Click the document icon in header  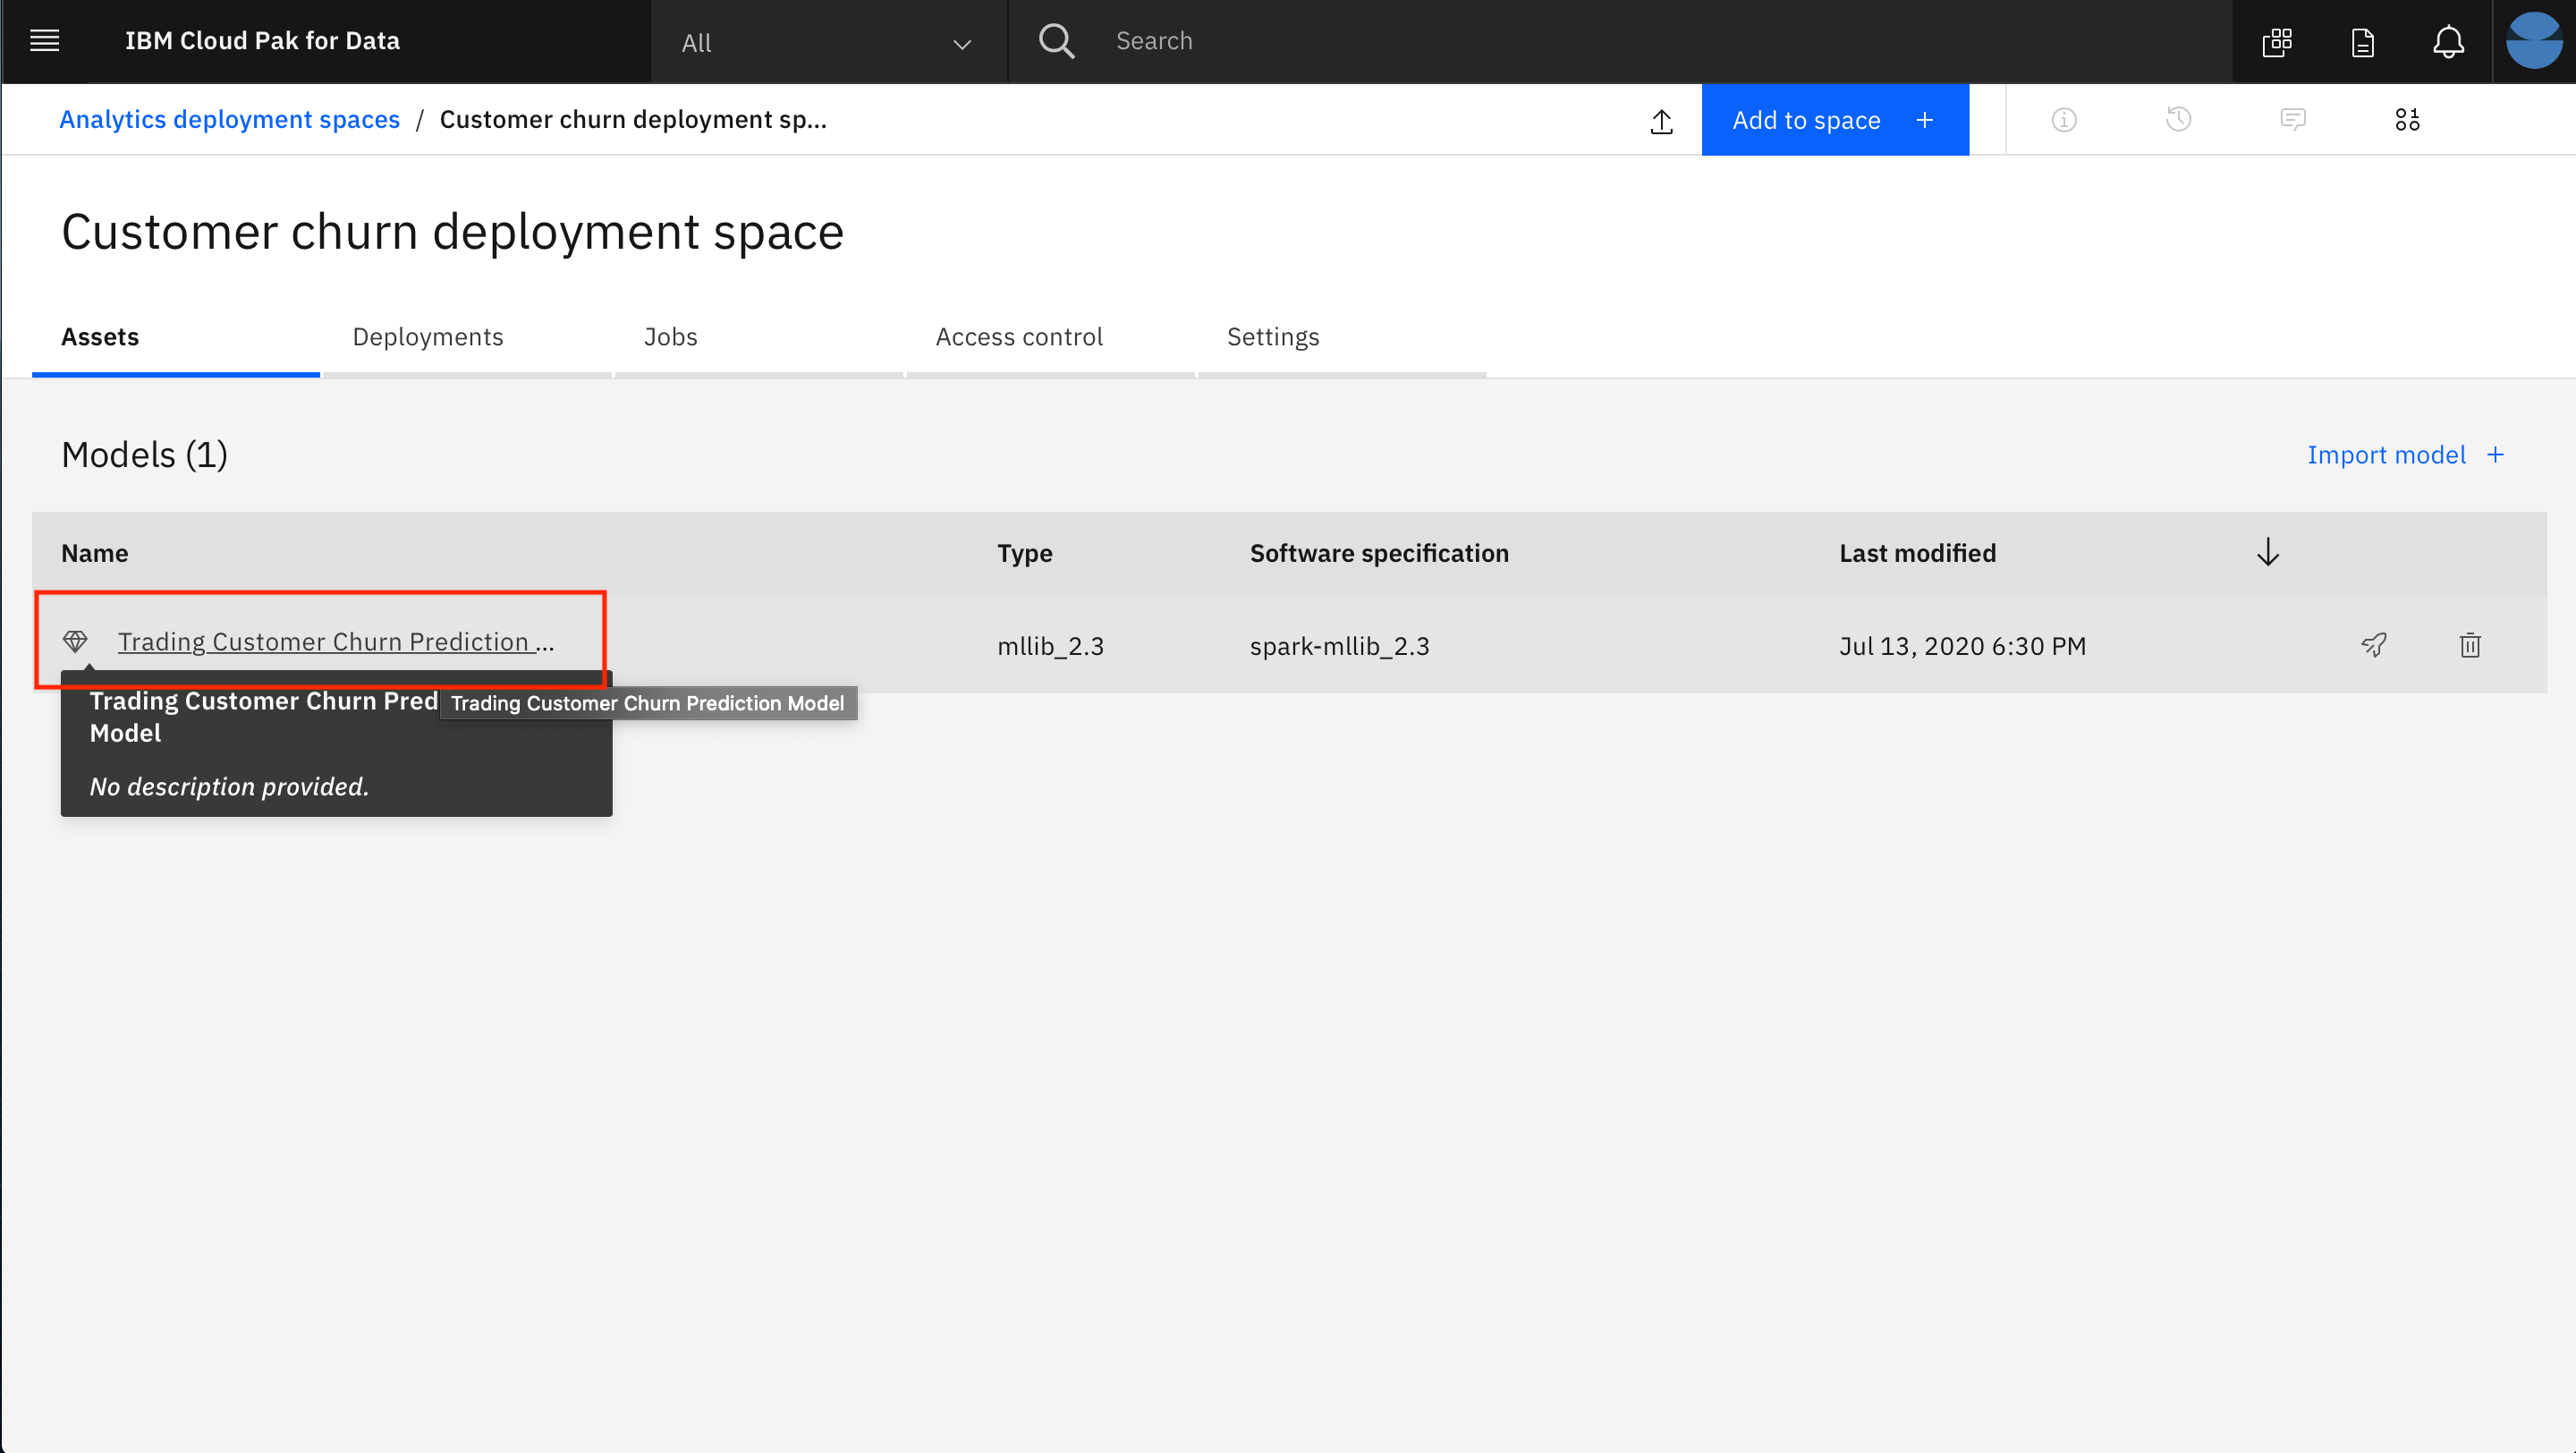point(2363,42)
